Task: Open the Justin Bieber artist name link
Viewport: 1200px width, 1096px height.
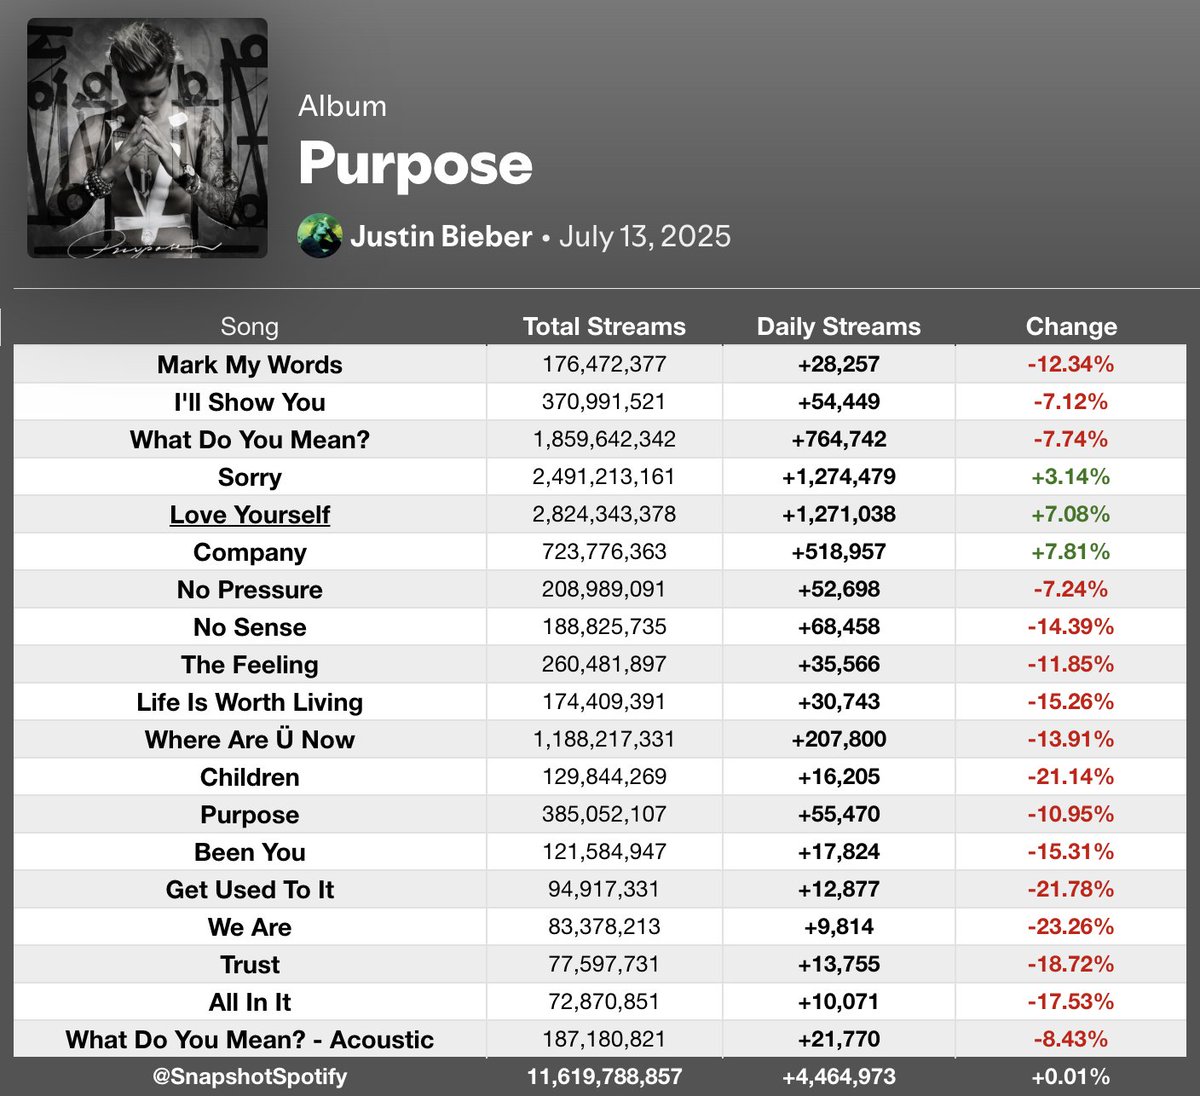Action: point(441,237)
